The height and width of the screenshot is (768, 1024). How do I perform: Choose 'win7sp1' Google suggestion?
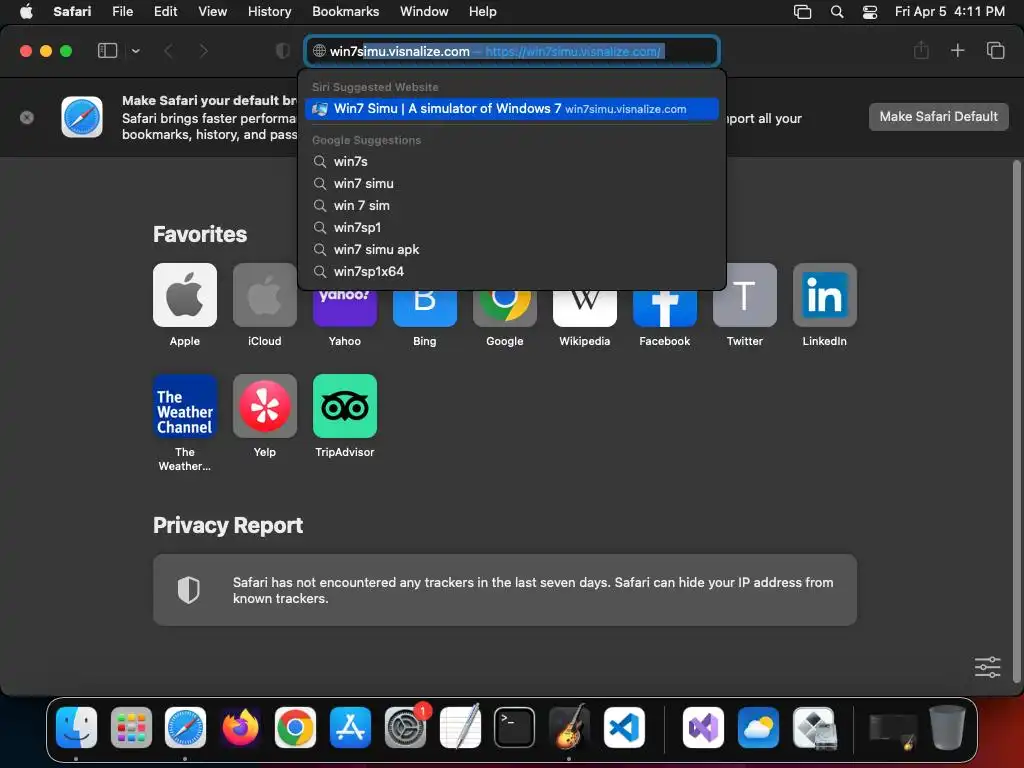click(x=512, y=227)
